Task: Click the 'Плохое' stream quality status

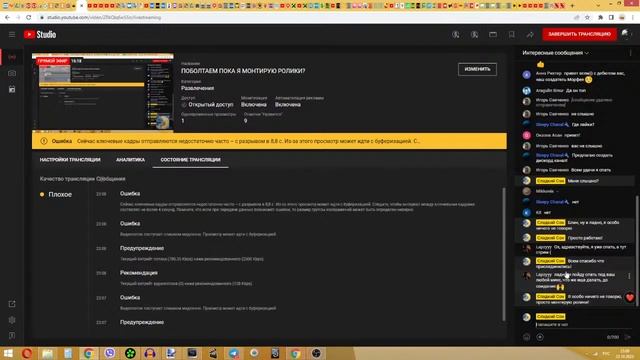Action: 60,195
